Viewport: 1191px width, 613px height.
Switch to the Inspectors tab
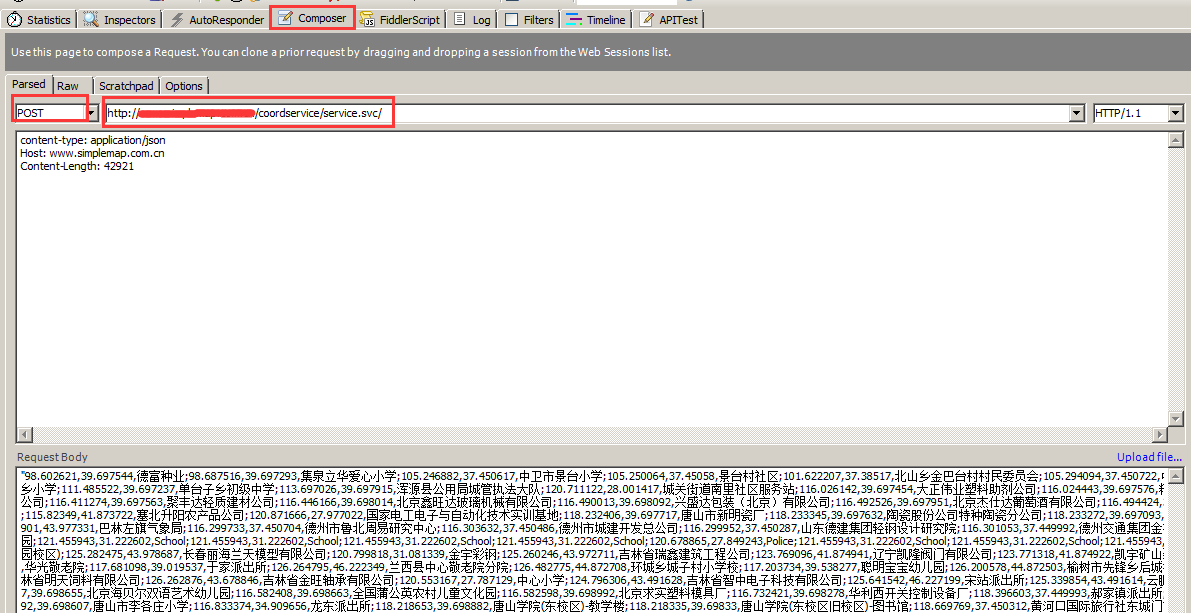[120, 20]
